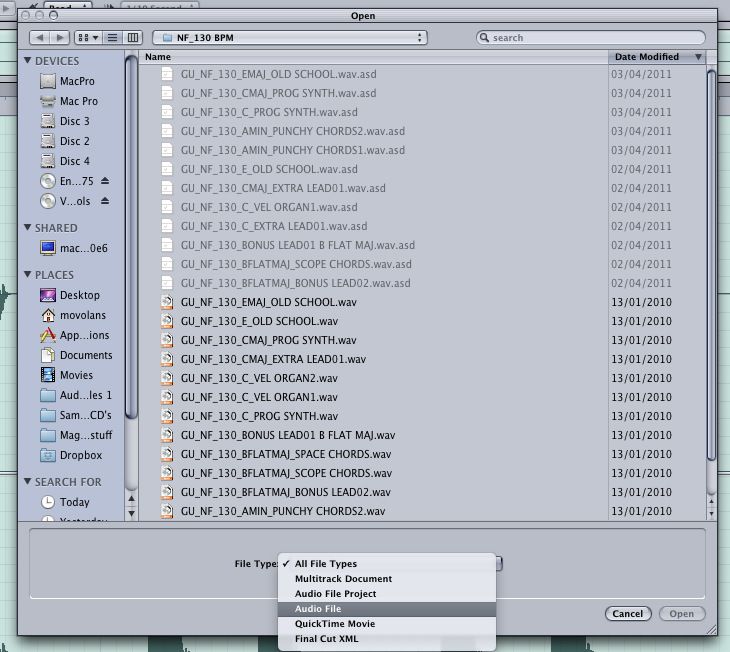The image size is (730, 652).
Task: Open the Documents folder
Action: (x=76, y=355)
